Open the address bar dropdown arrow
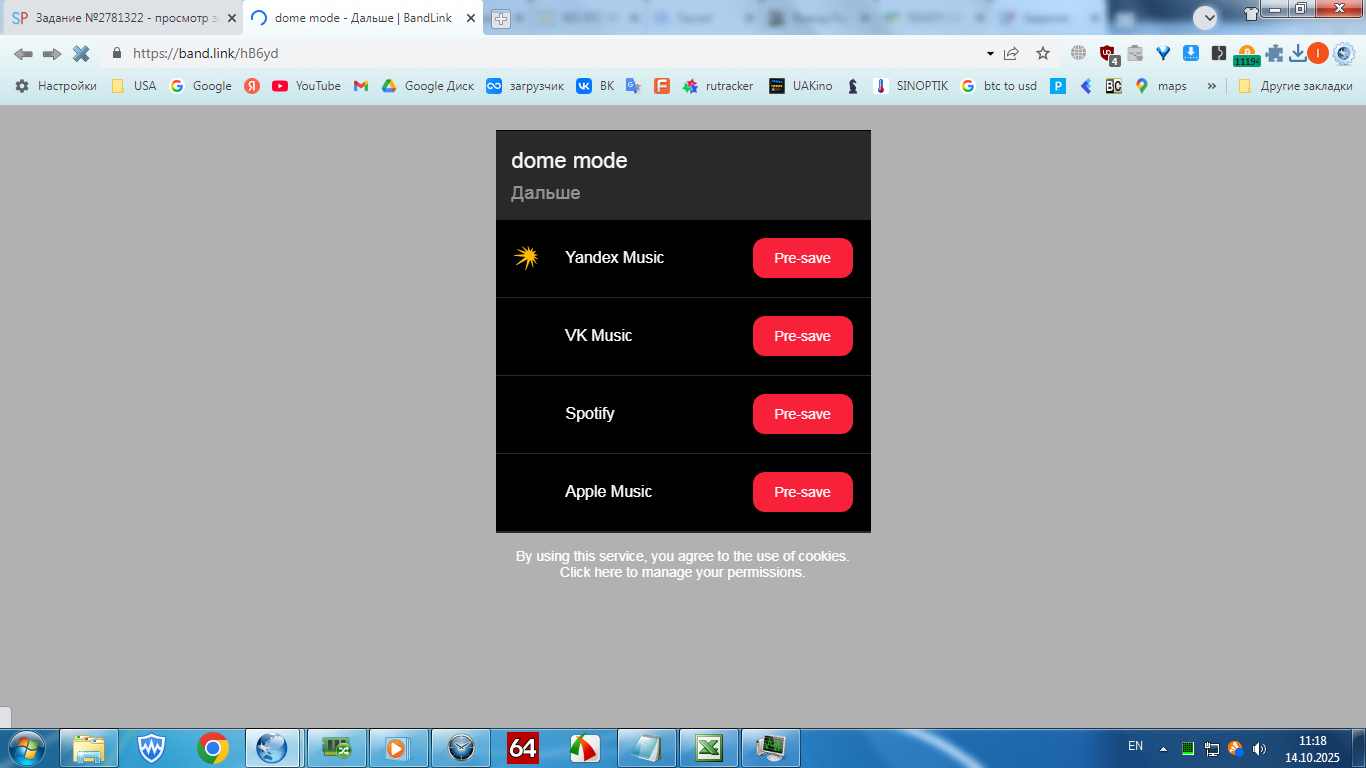This screenshot has height=768, width=1366. pyautogui.click(x=990, y=53)
